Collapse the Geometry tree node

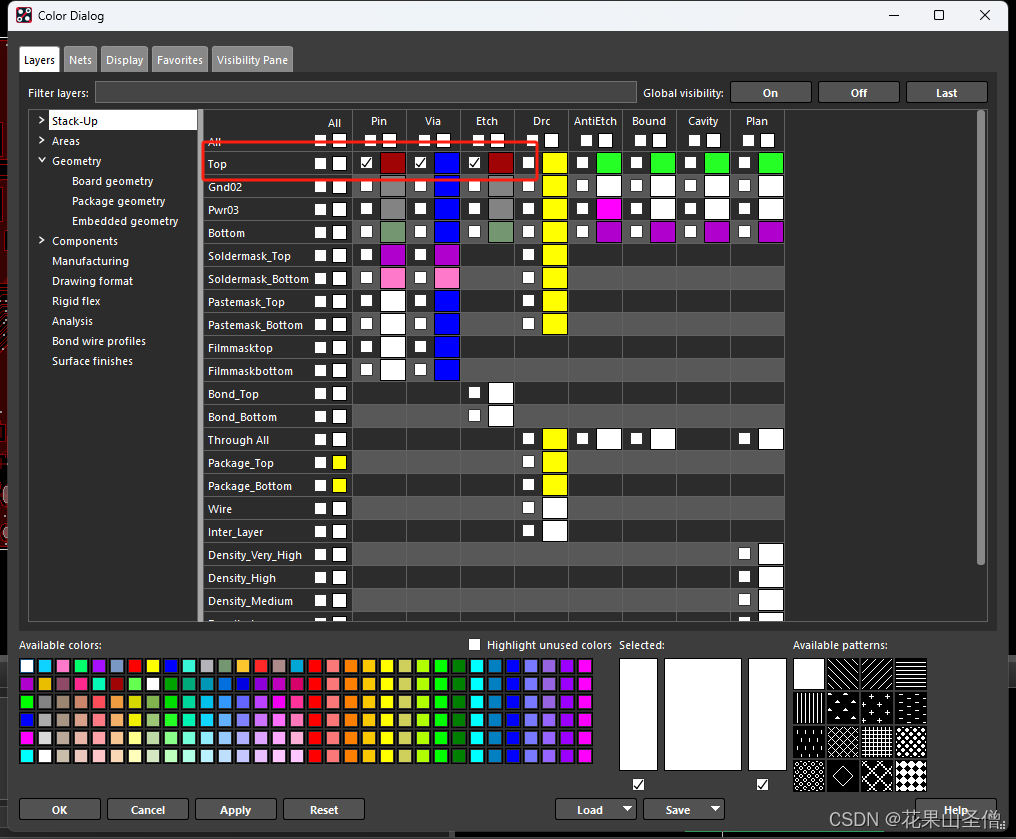coord(41,160)
